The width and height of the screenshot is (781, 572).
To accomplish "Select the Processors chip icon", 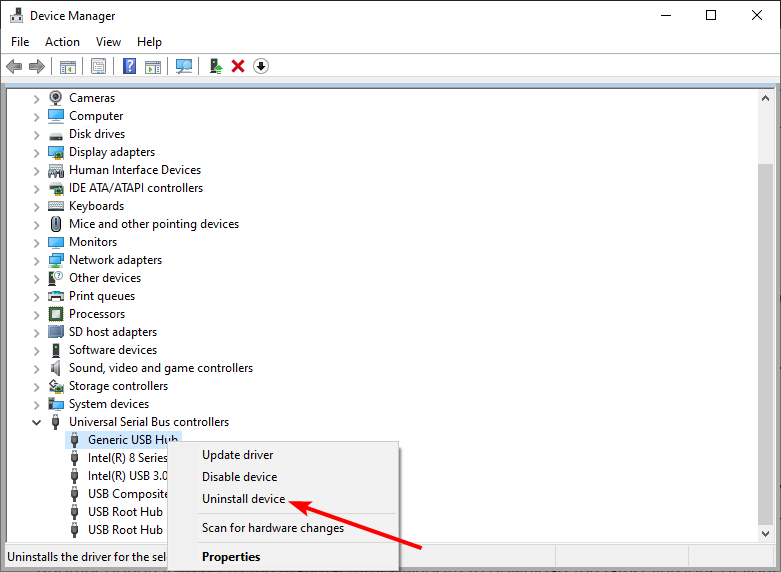I will click(x=56, y=314).
